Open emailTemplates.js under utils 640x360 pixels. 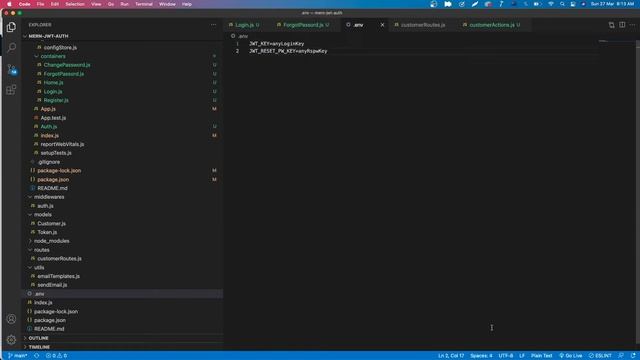(x=58, y=276)
